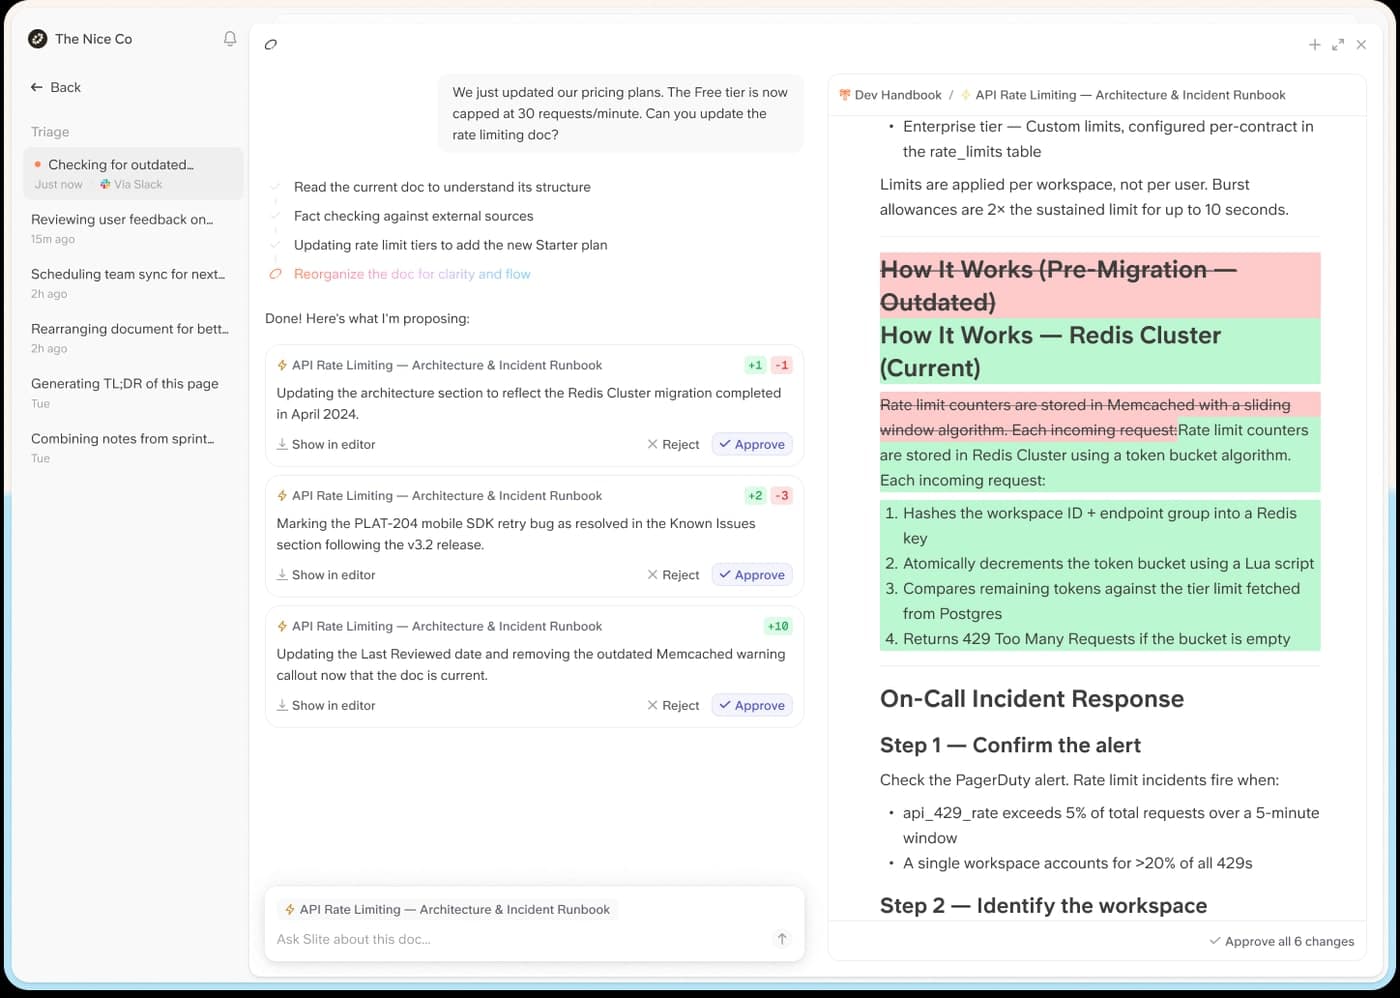1400x998 pixels.
Task: Click 'Updating rate limit tiers' step
Action: click(450, 245)
